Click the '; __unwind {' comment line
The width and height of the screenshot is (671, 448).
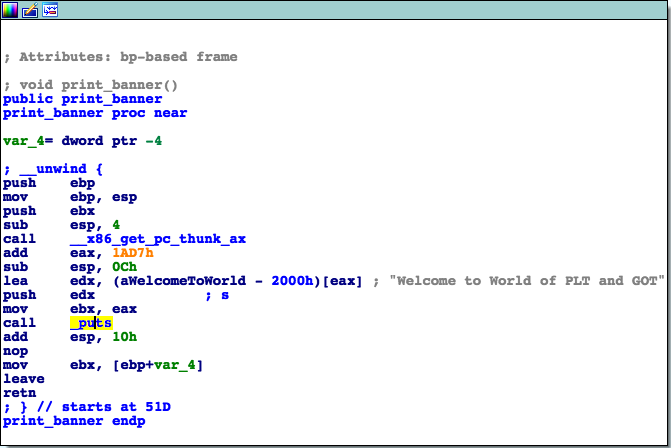point(53,169)
